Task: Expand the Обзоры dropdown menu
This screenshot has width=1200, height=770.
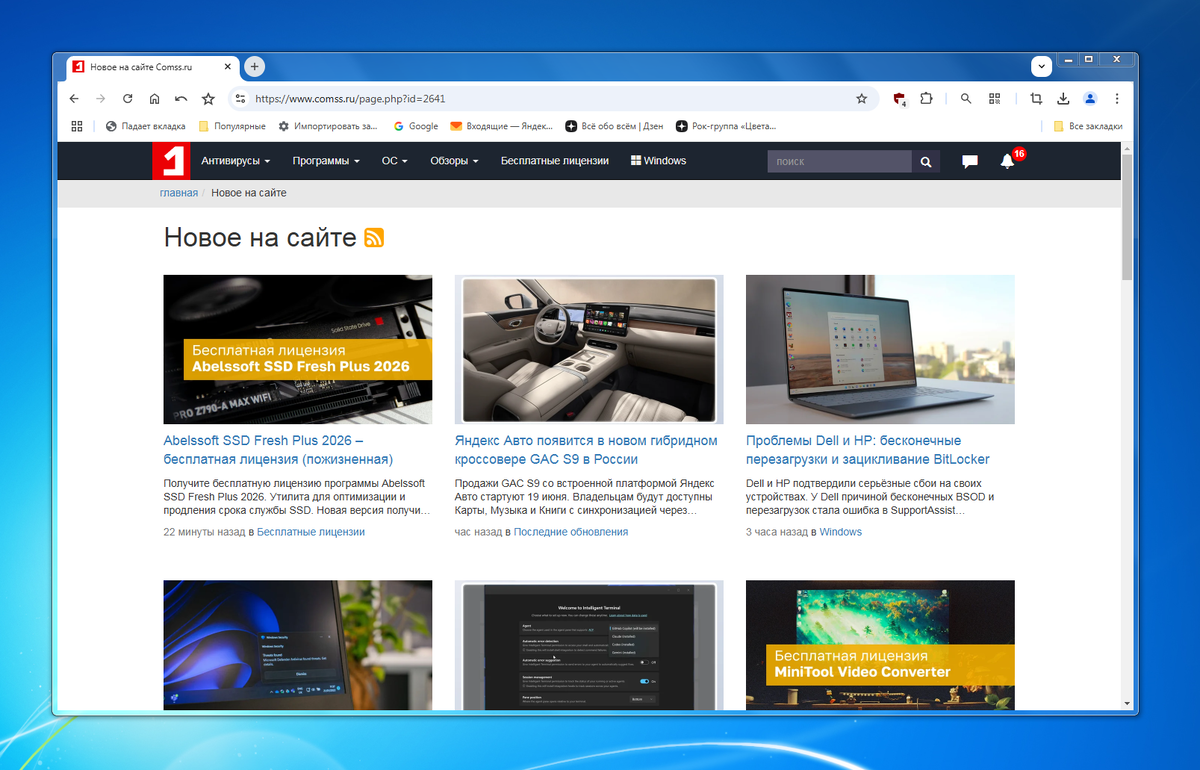Action: [454, 161]
